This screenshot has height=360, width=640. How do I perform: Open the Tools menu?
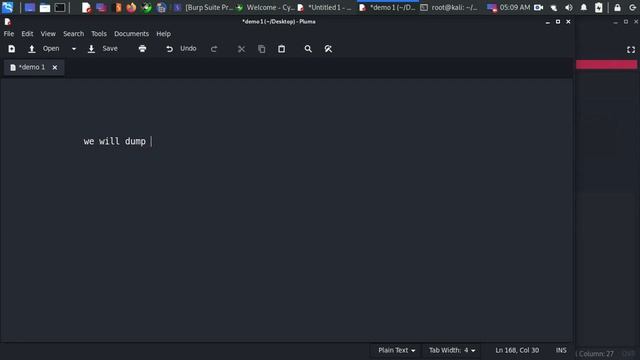(x=99, y=34)
